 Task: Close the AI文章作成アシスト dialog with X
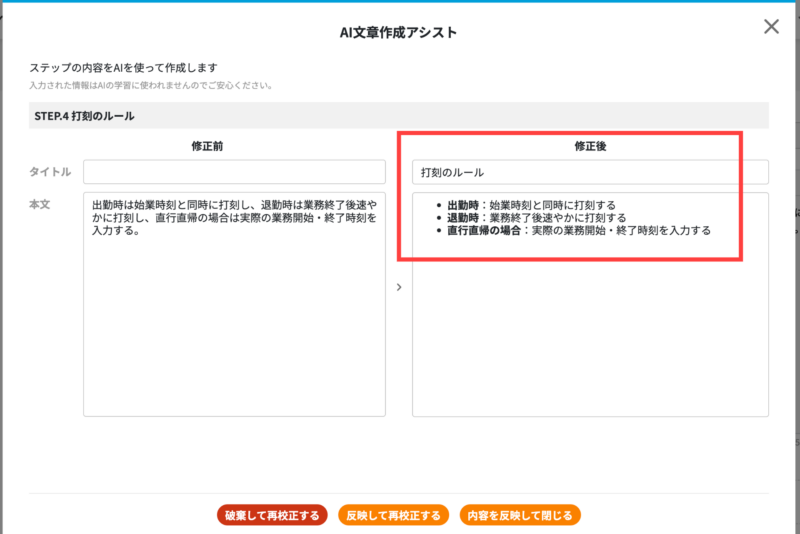pos(771,27)
